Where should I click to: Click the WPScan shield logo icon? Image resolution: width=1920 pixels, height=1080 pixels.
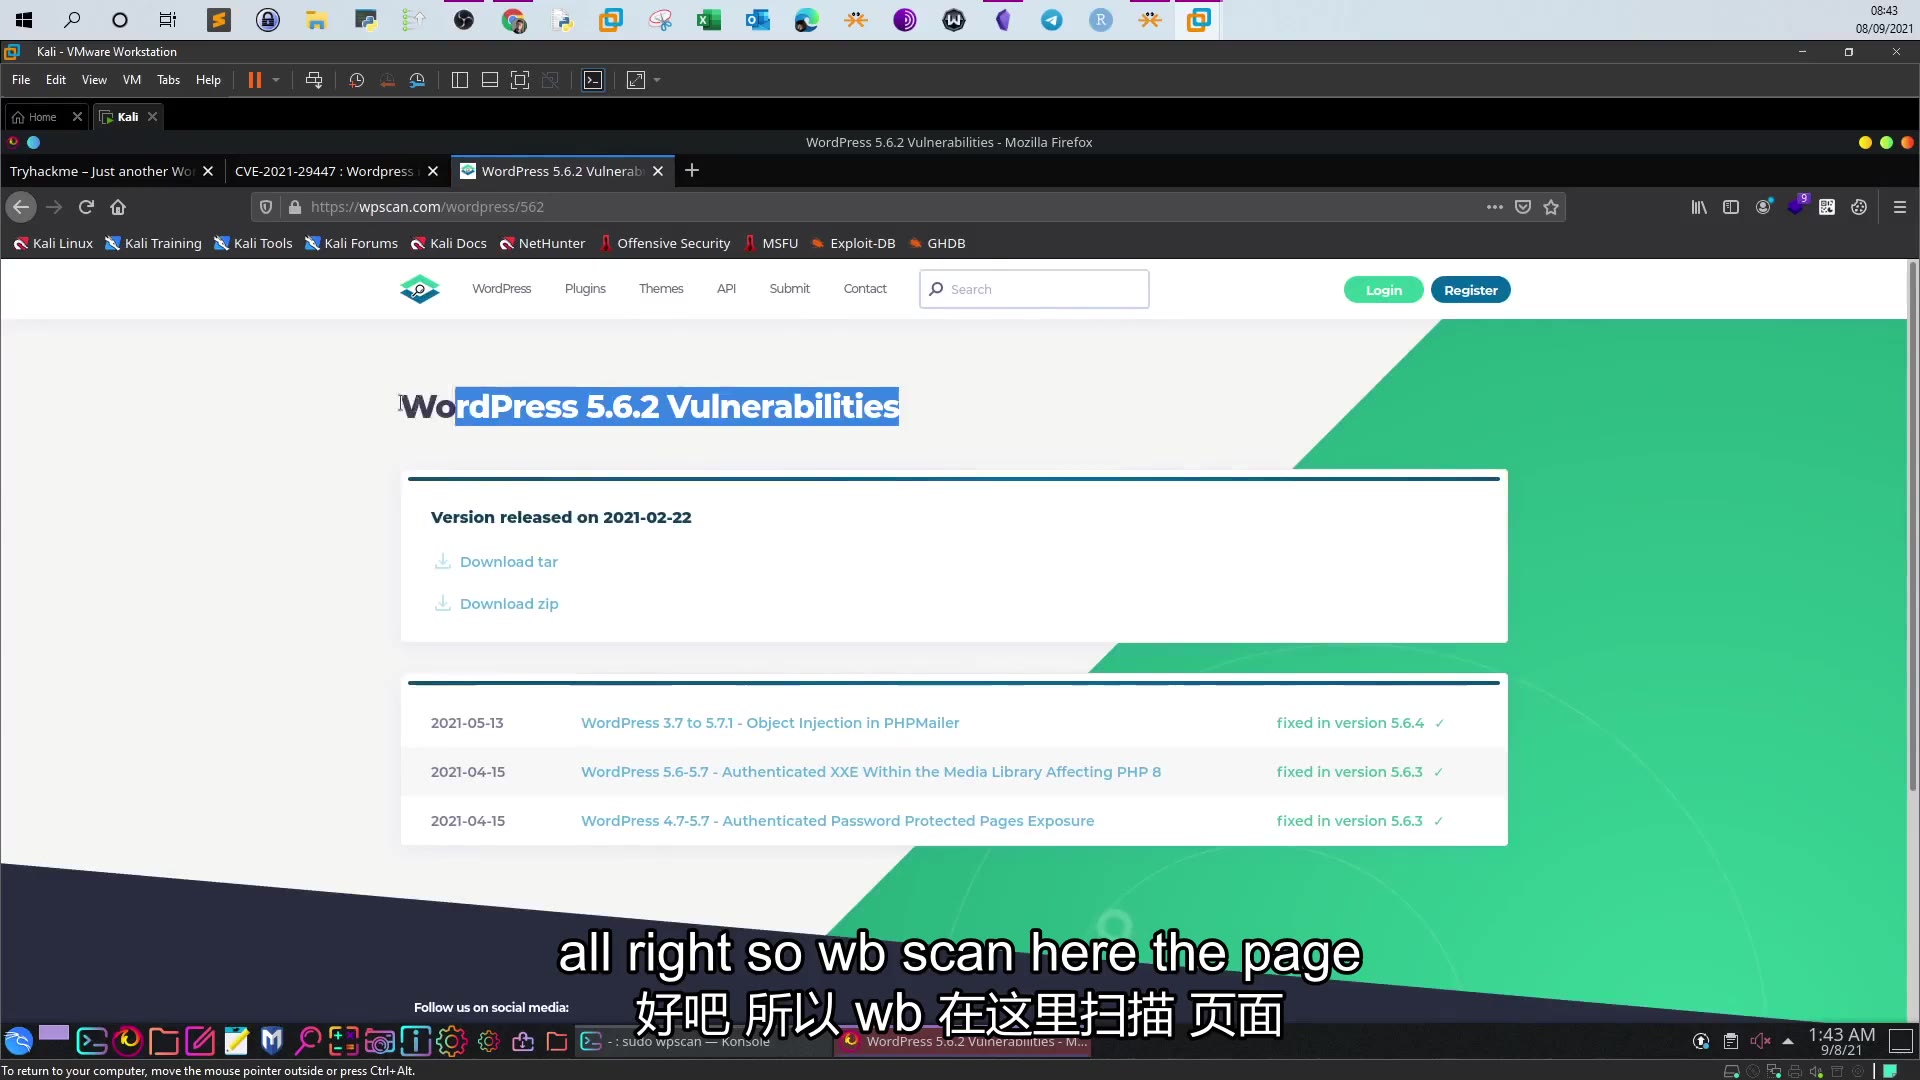click(x=418, y=289)
